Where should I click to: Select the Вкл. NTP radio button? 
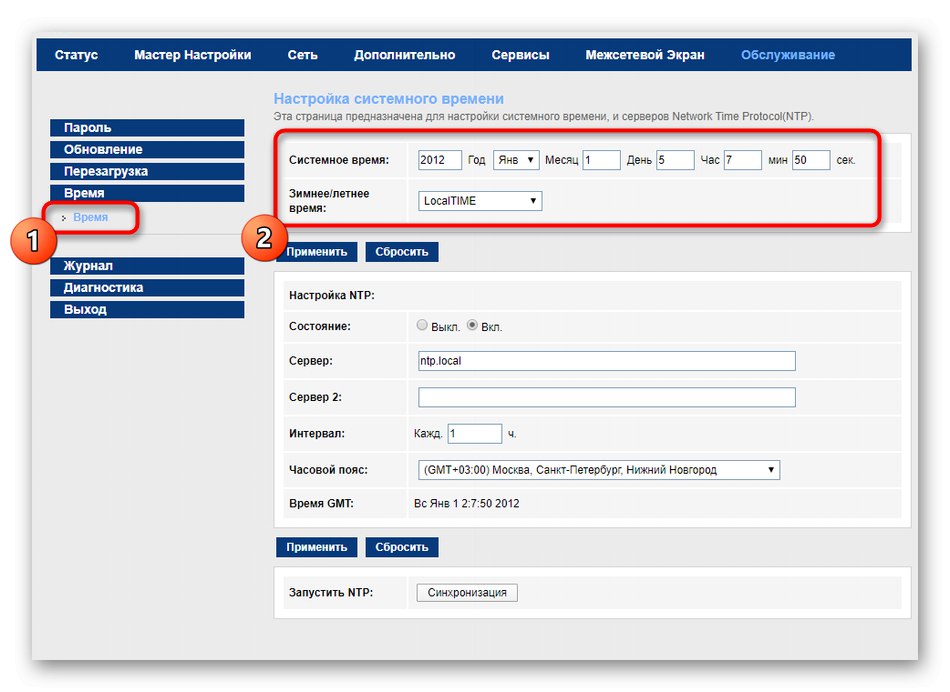click(473, 325)
